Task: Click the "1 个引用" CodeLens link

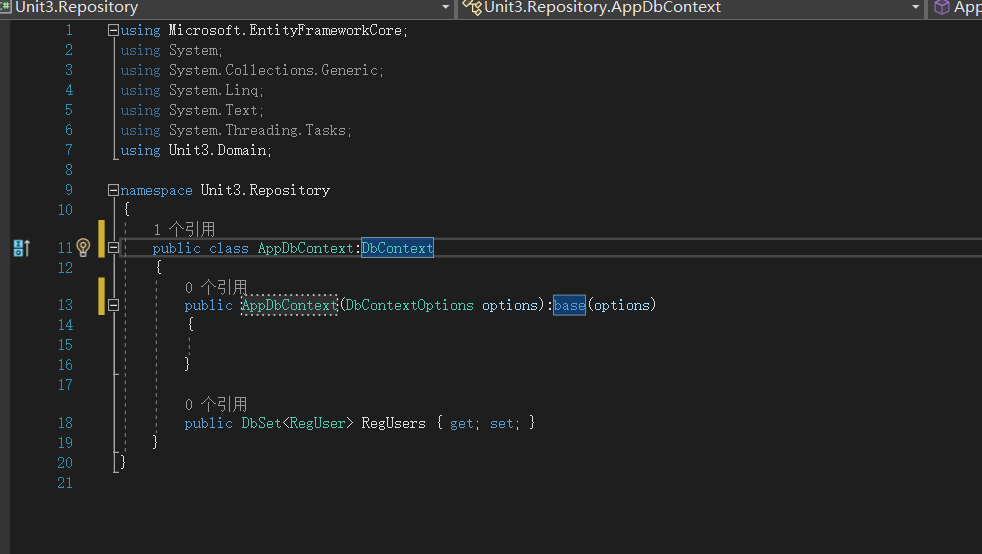Action: click(x=184, y=230)
